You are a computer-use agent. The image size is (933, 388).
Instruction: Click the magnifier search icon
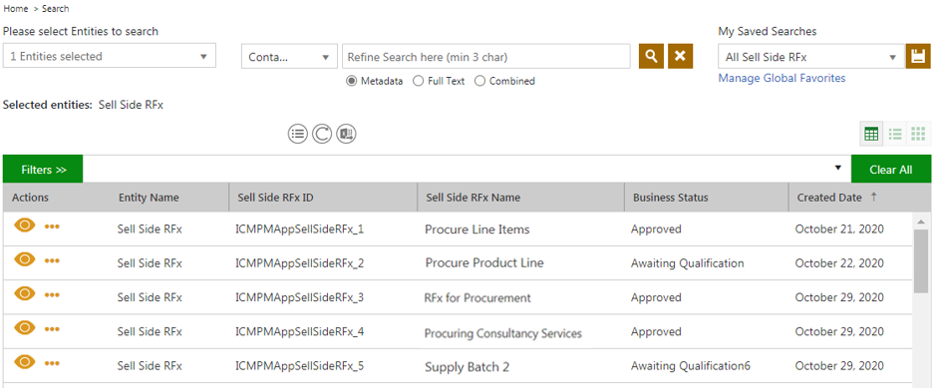coord(651,57)
